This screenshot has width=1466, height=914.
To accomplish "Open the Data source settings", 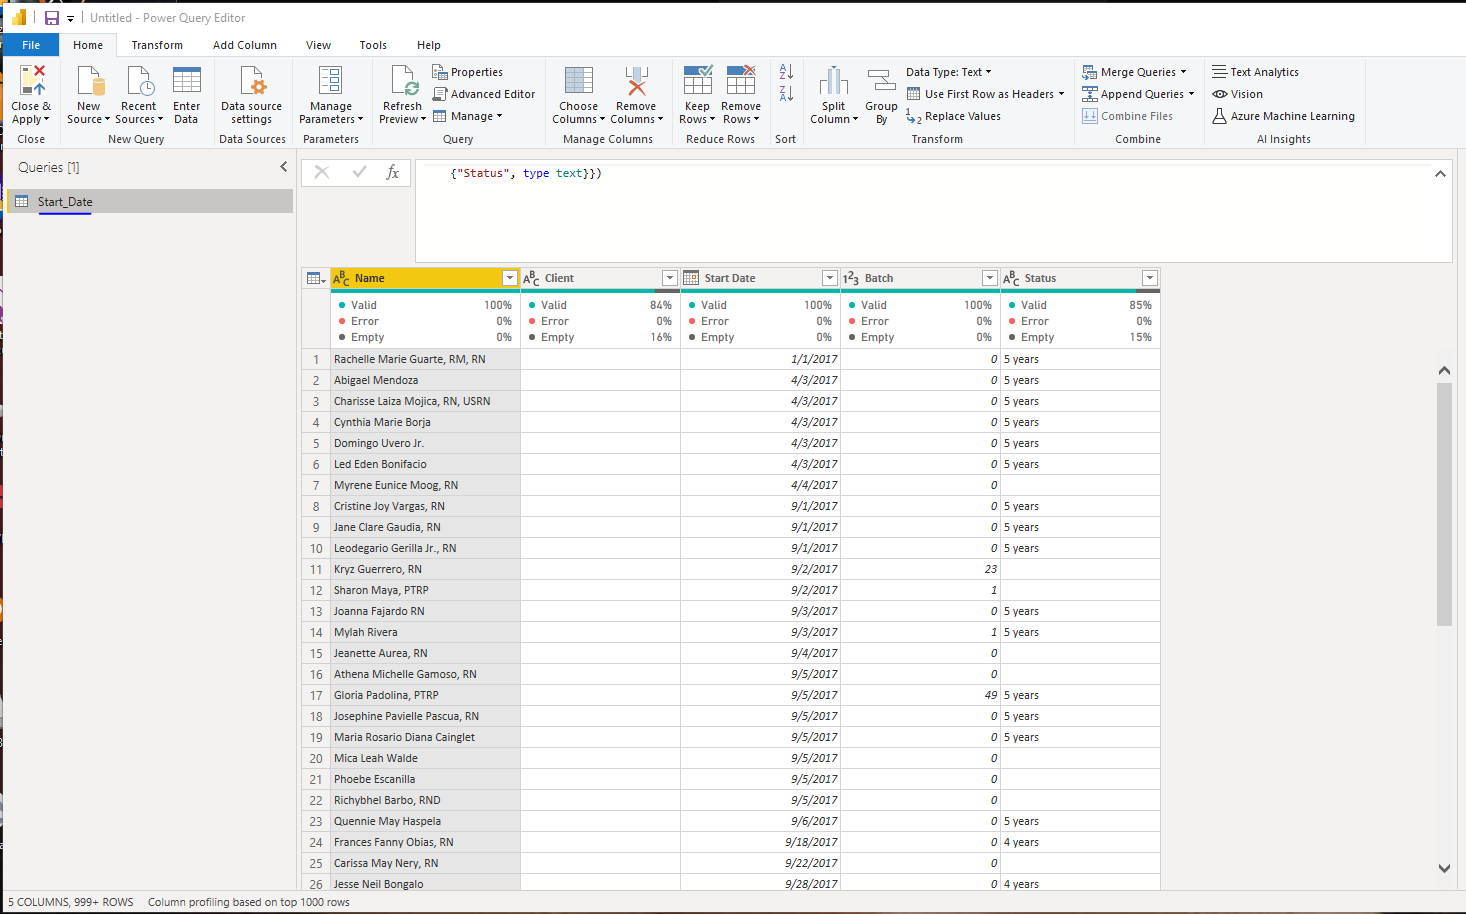I will click(251, 95).
